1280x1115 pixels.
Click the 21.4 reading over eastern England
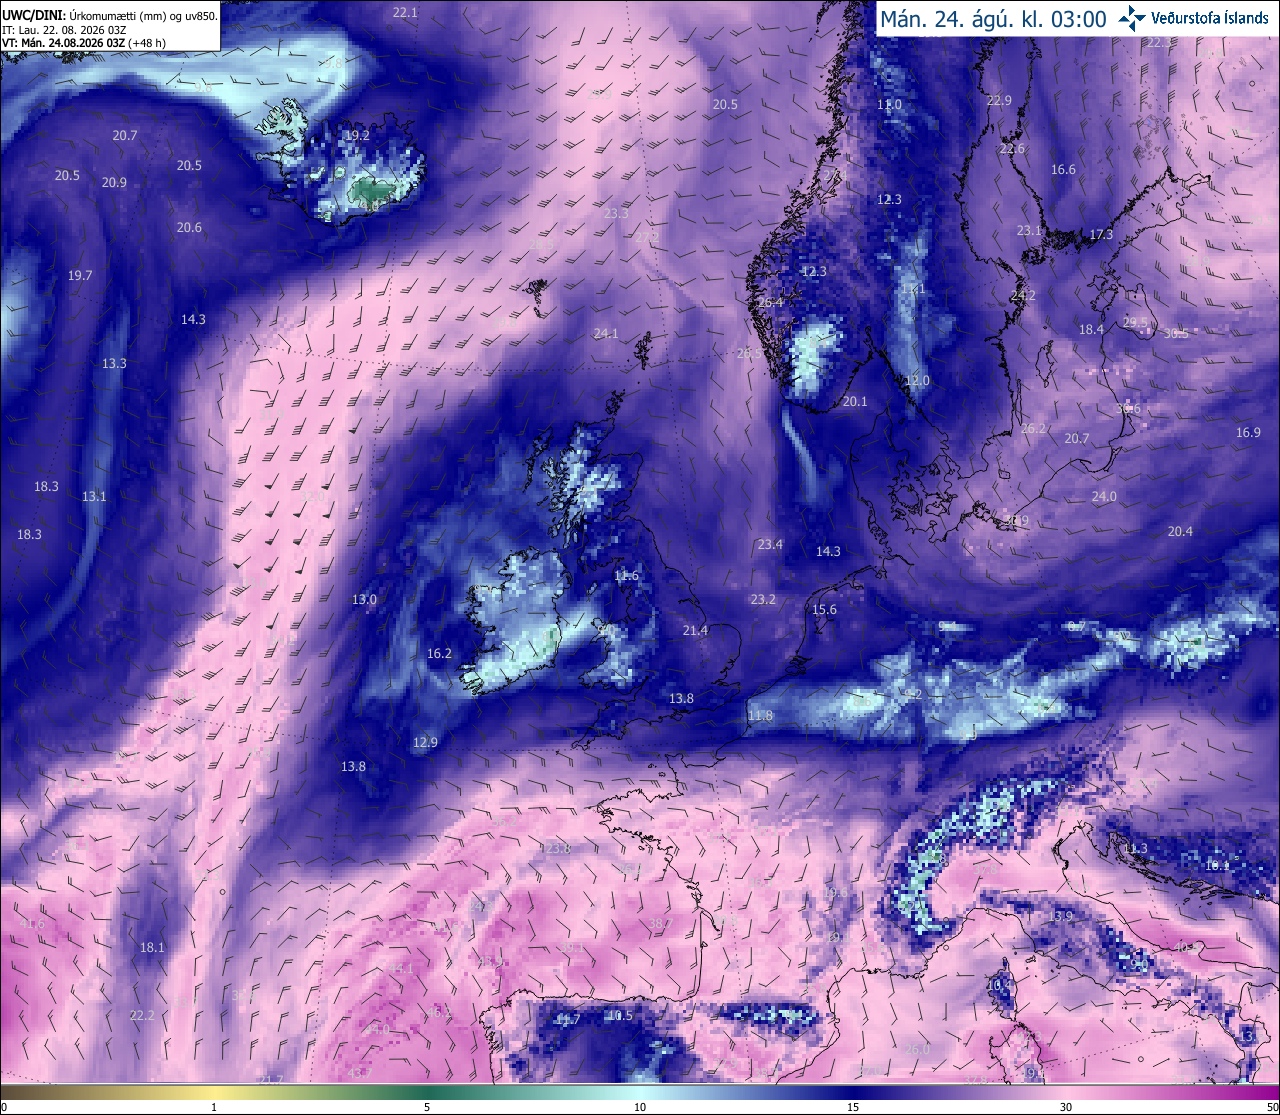click(695, 631)
